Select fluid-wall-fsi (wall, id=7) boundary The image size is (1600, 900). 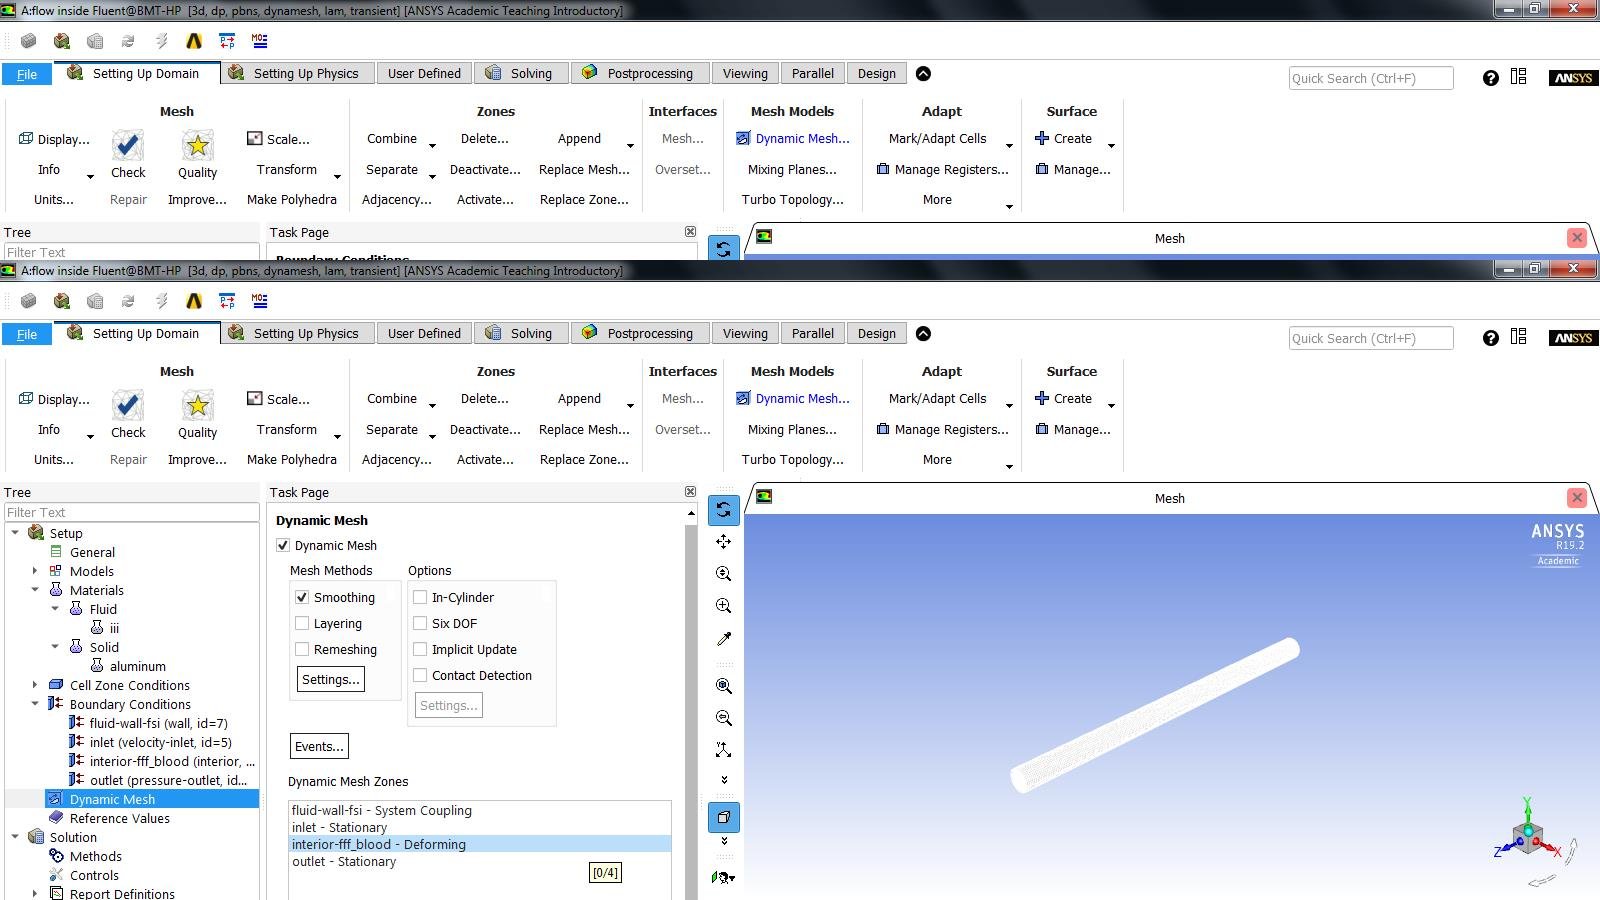point(158,723)
